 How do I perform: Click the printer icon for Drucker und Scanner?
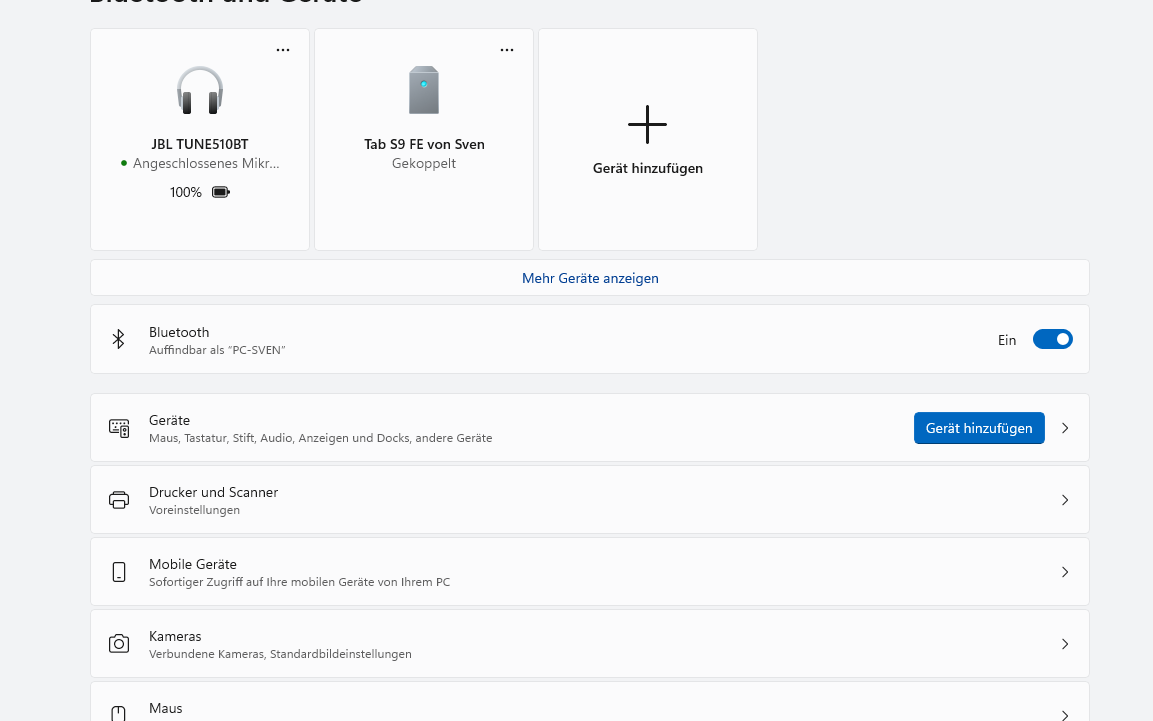click(119, 500)
